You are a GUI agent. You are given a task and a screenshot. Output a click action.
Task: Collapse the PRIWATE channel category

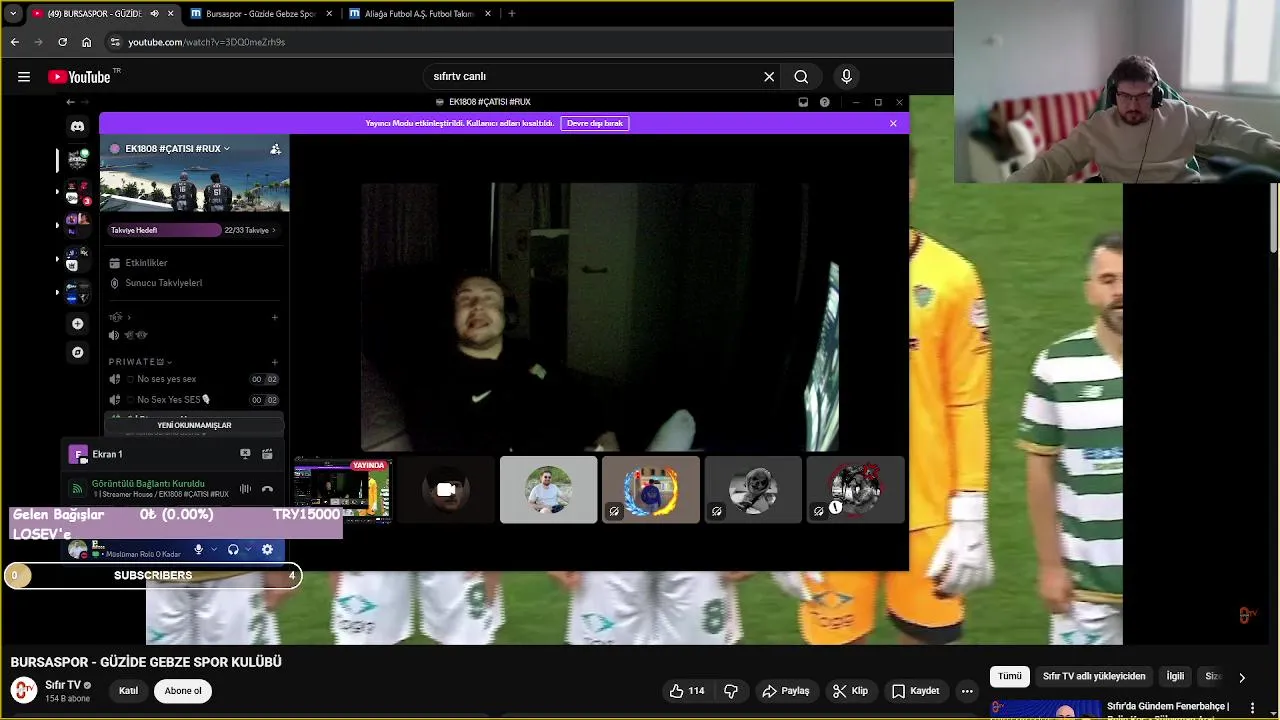140,362
